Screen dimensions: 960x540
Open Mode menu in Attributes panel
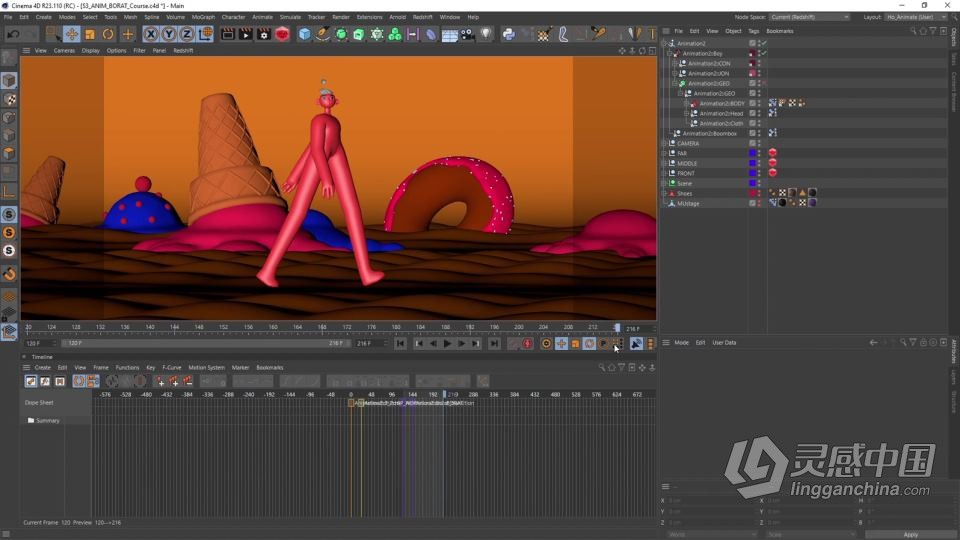click(681, 343)
